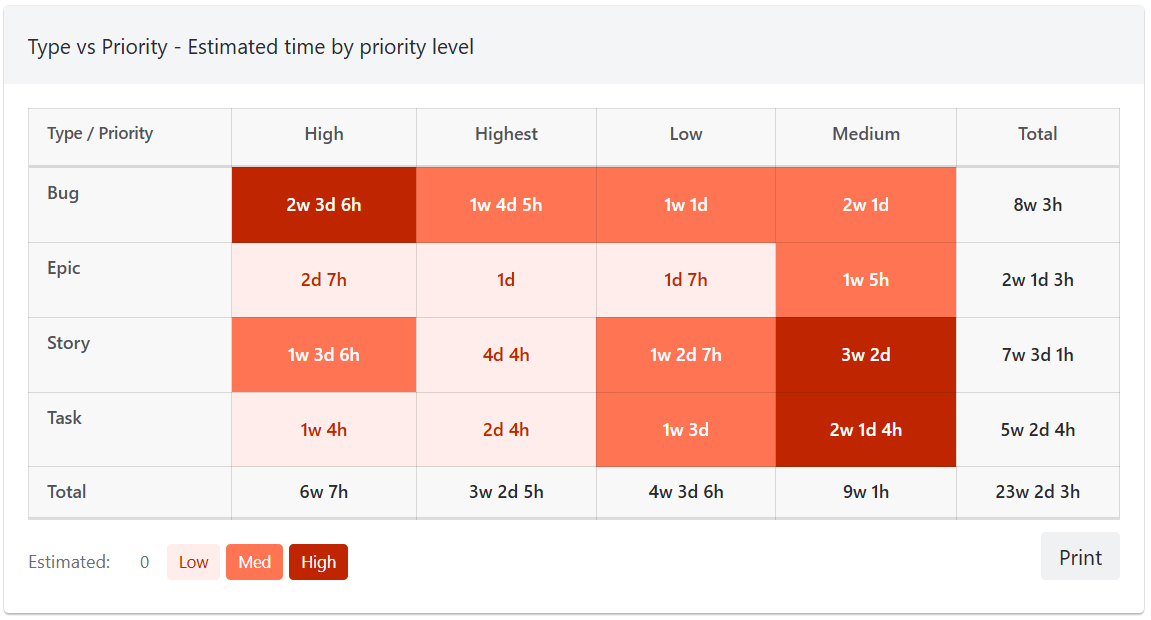Select the Story Medium cell 3w 2d
This screenshot has width=1151, height=620.
(x=866, y=355)
